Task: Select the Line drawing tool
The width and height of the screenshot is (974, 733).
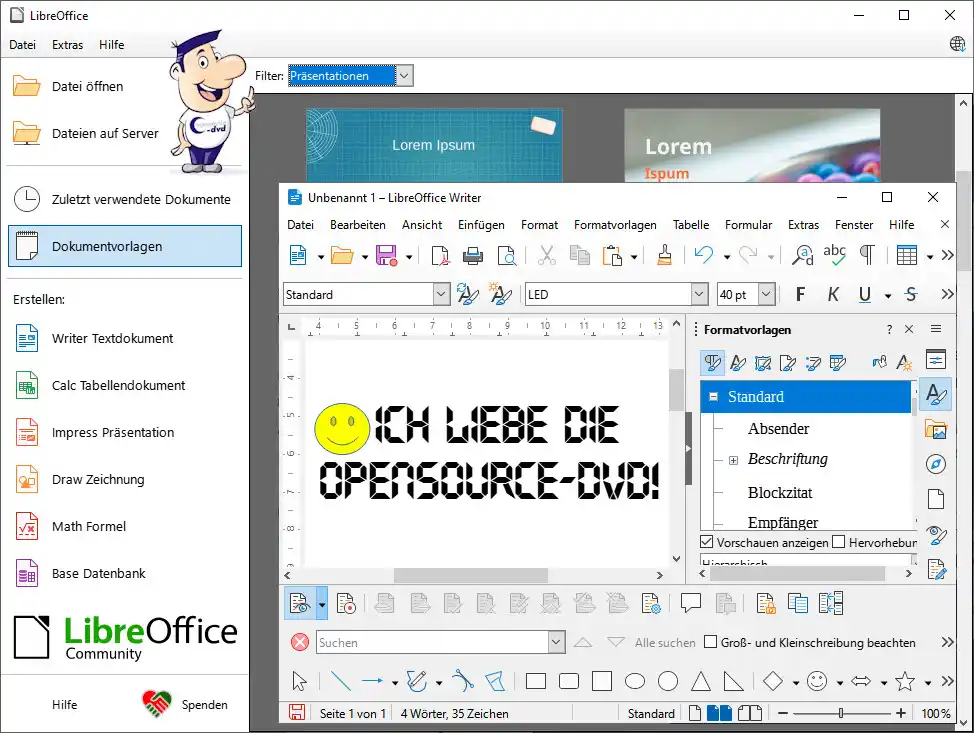Action: [x=340, y=681]
